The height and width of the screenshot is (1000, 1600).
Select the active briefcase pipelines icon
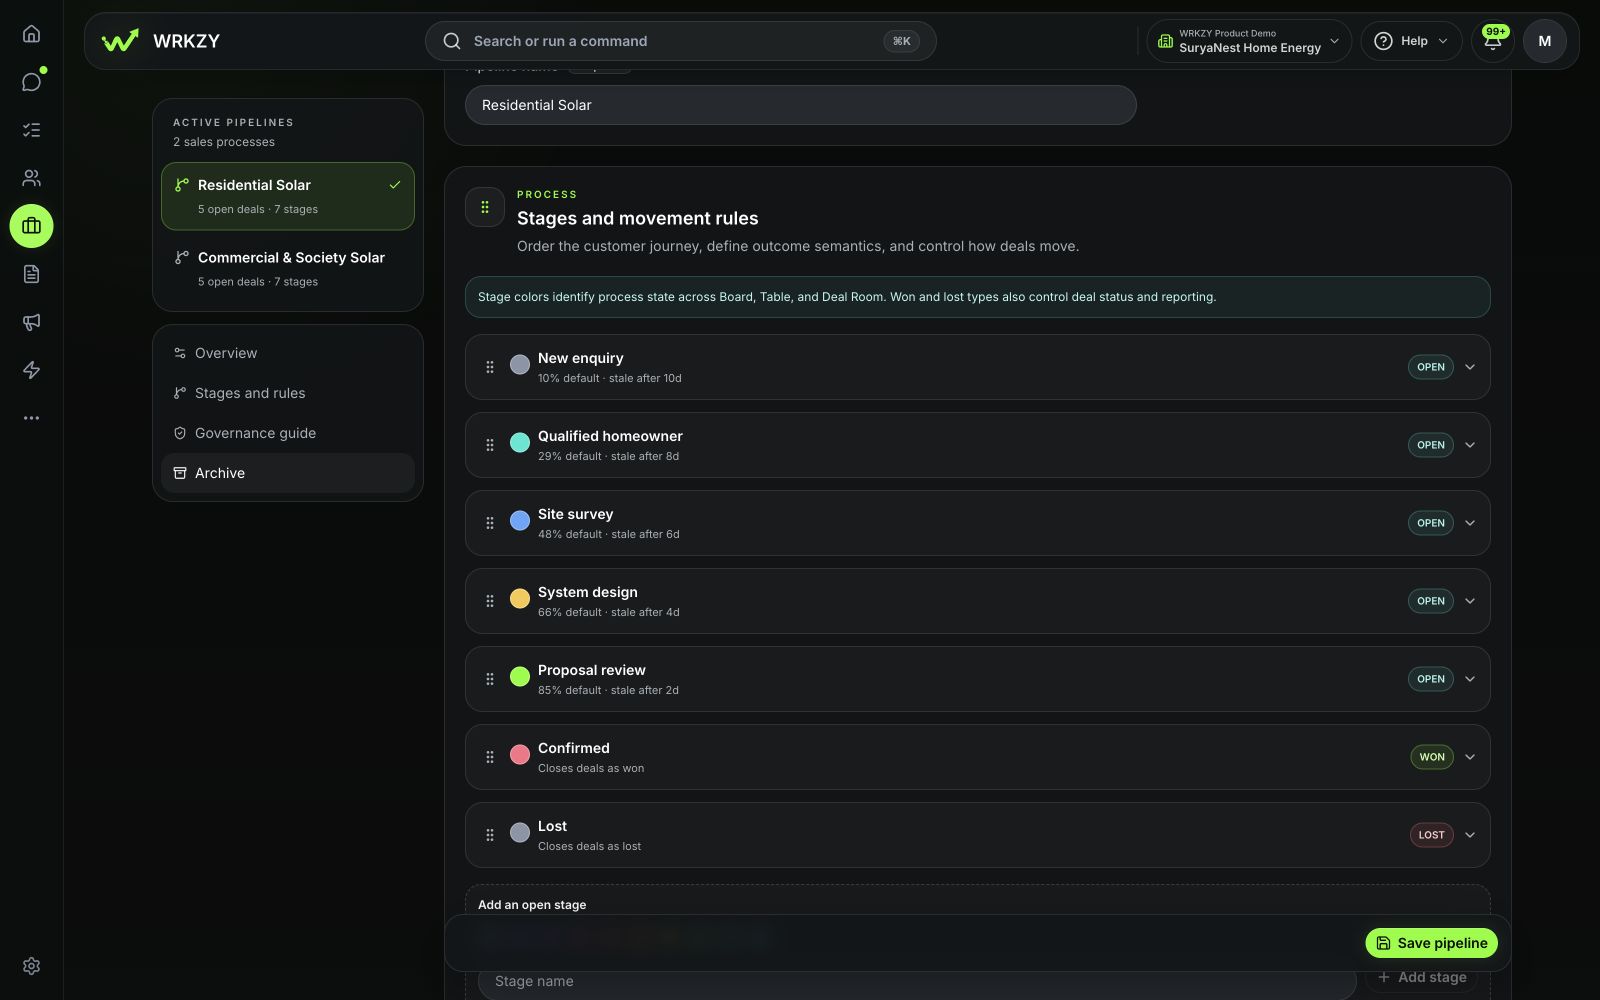(31, 226)
